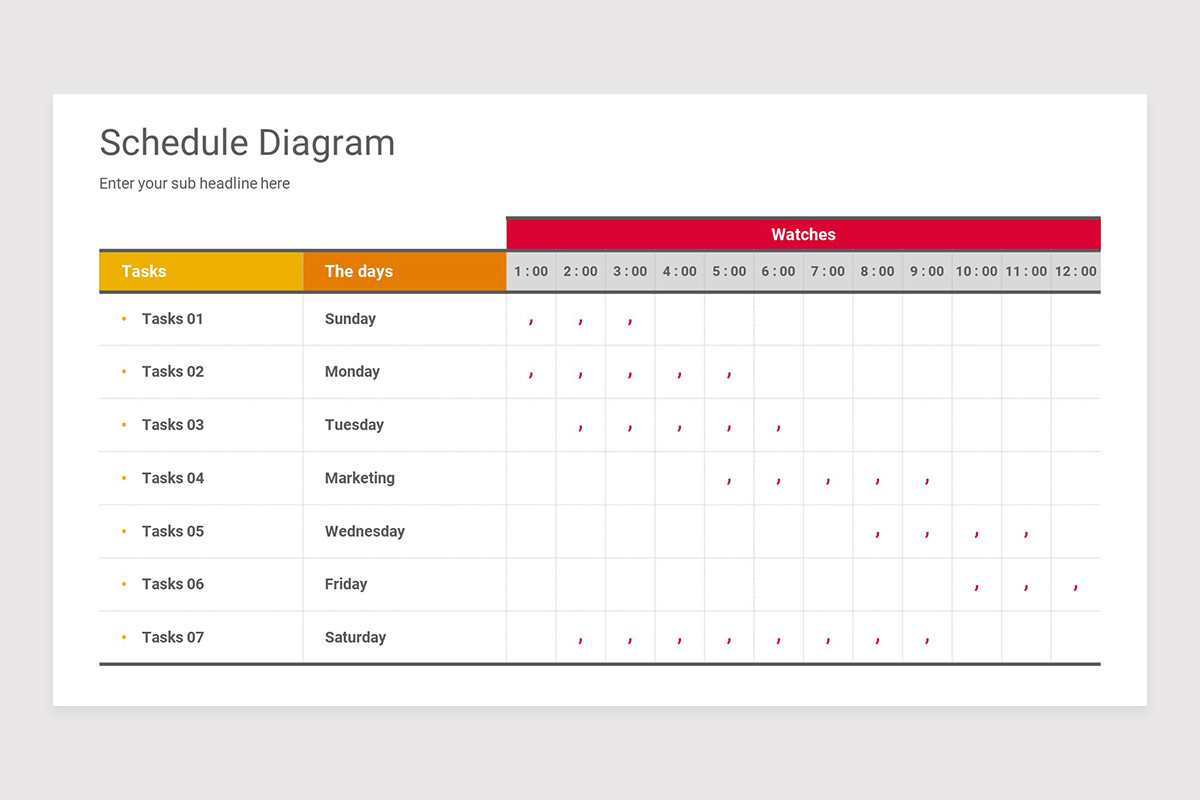Viewport: 1200px width, 800px height.
Task: Open the 10:00 column header
Action: pyautogui.click(x=976, y=270)
